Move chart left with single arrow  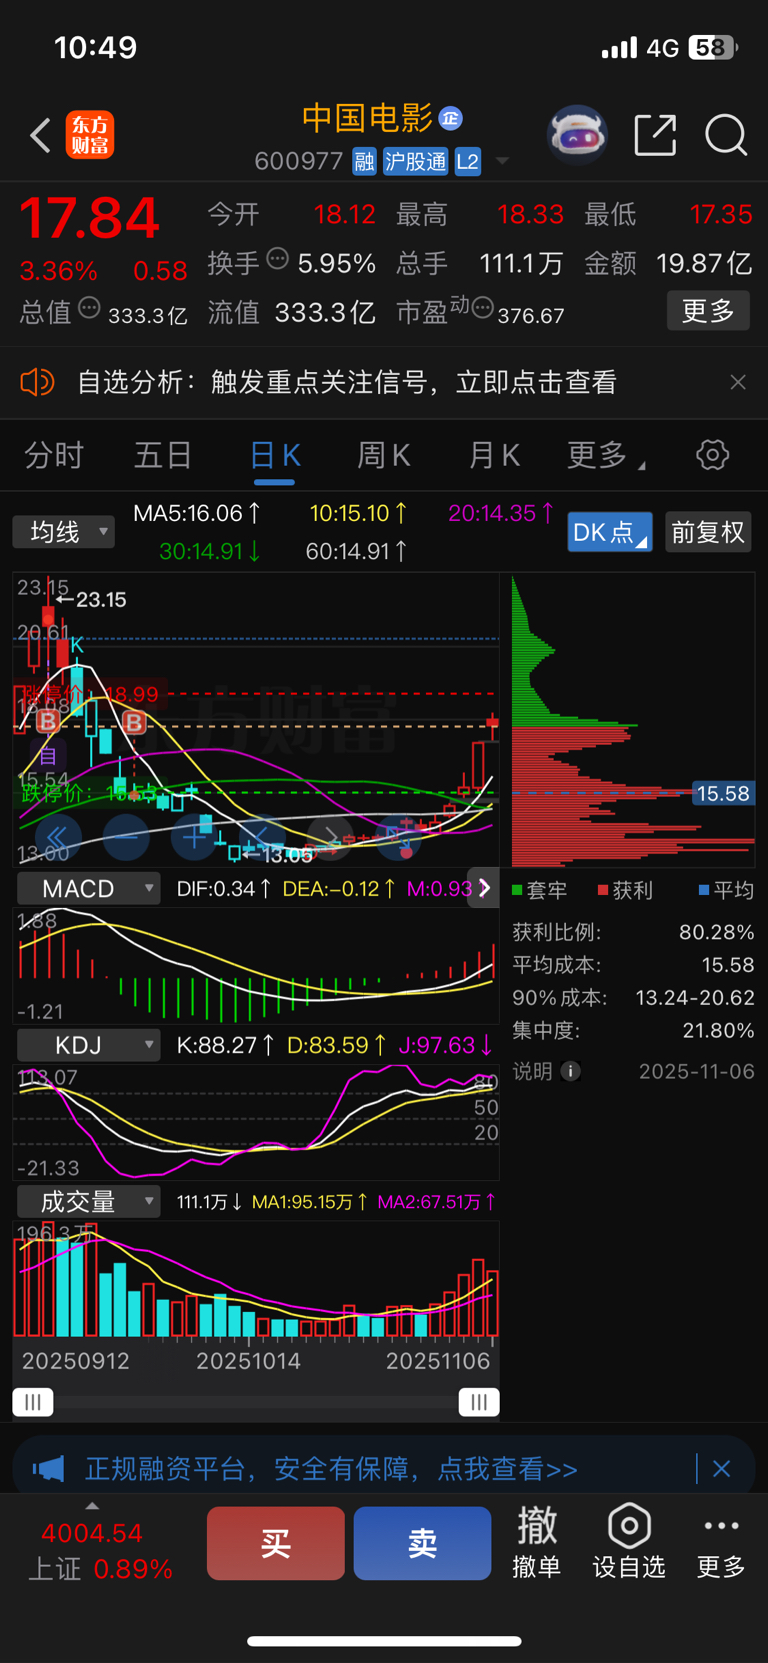(x=261, y=837)
